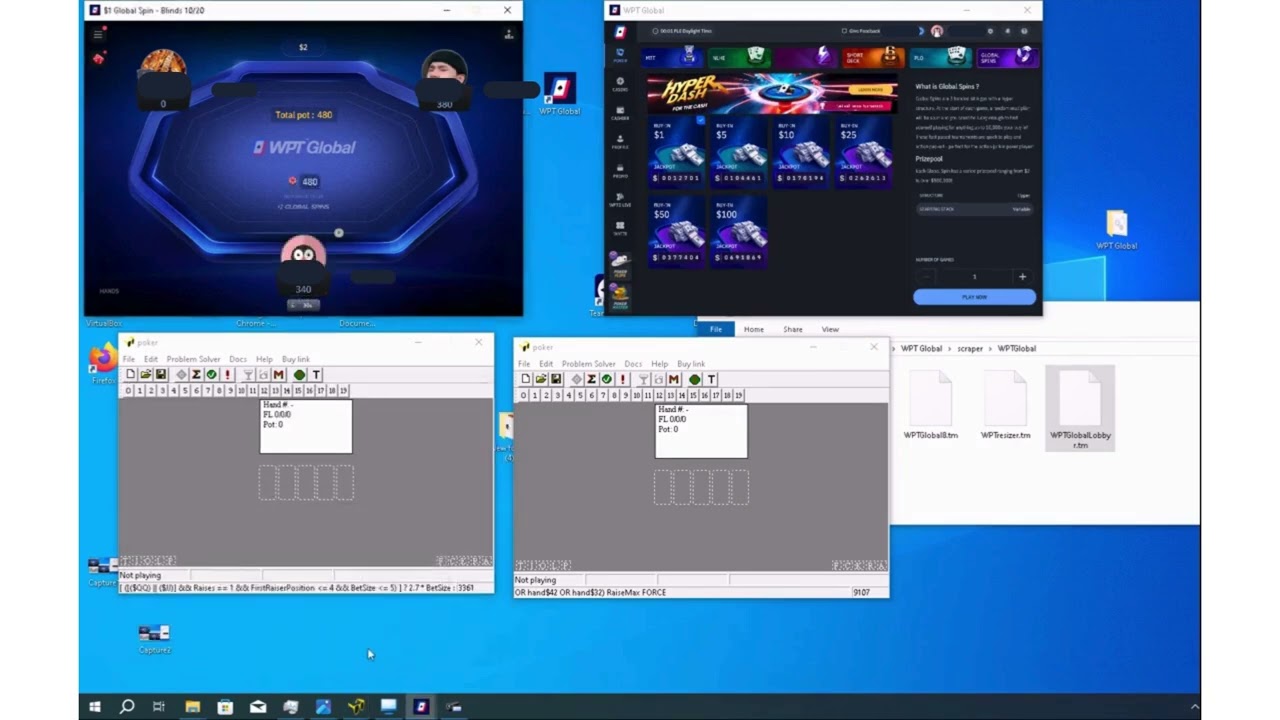Click Open folder icon in right poker window
Image resolution: width=1280 pixels, height=720 pixels.
click(x=540, y=380)
